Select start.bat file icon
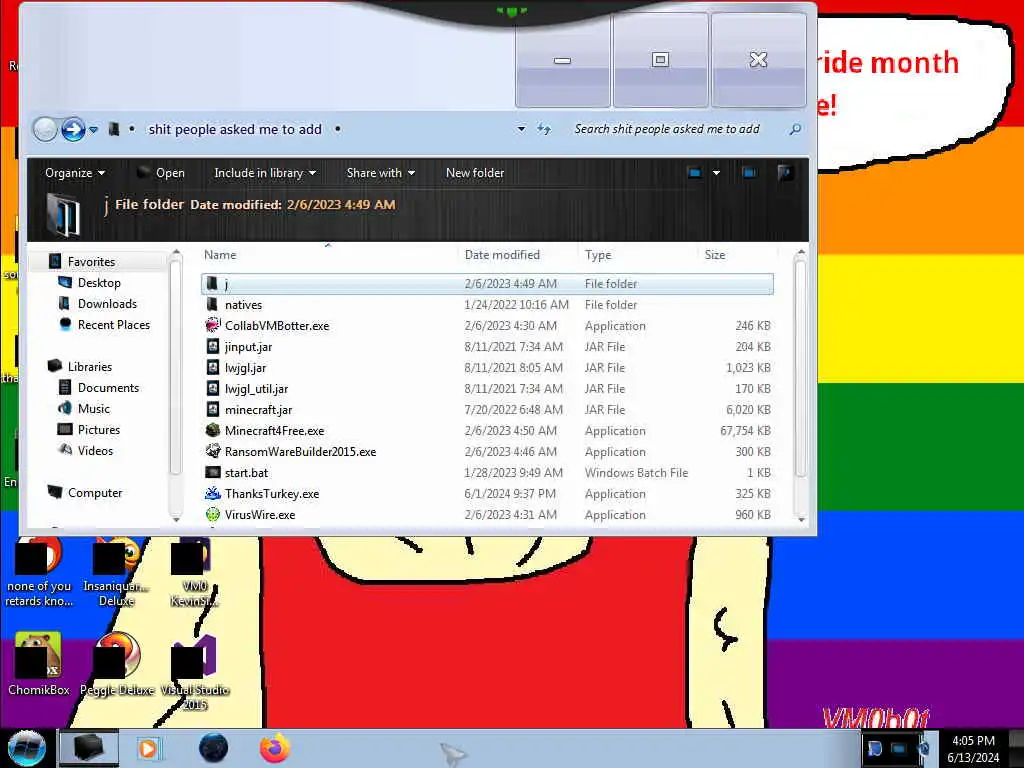Viewport: 1024px width, 768px height. [213, 472]
